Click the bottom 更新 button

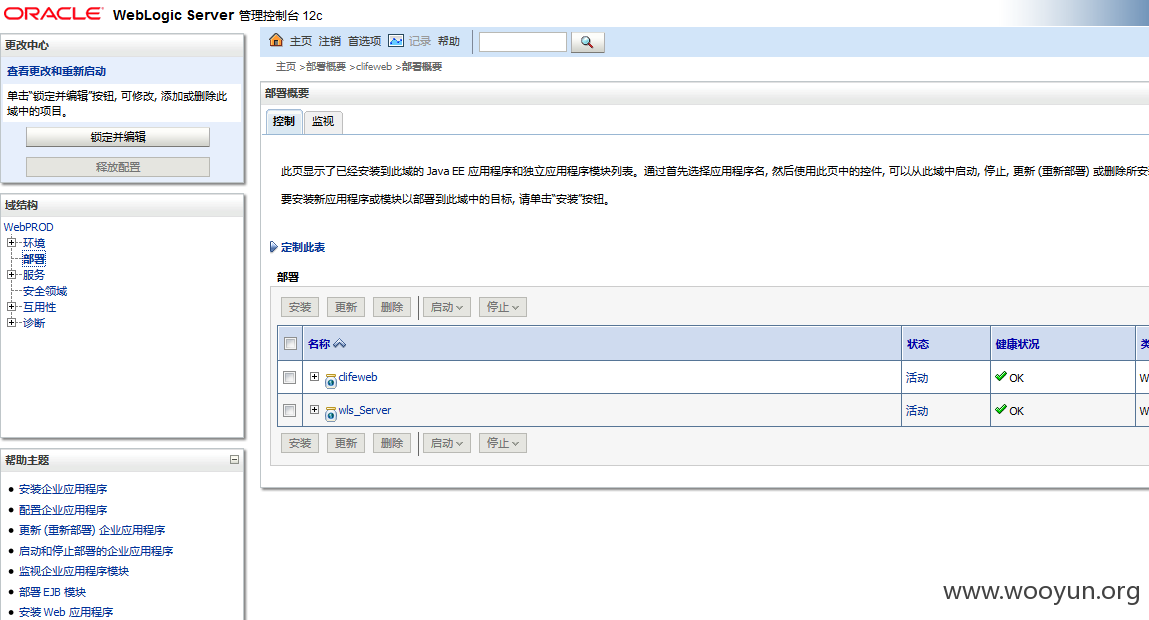click(x=346, y=443)
